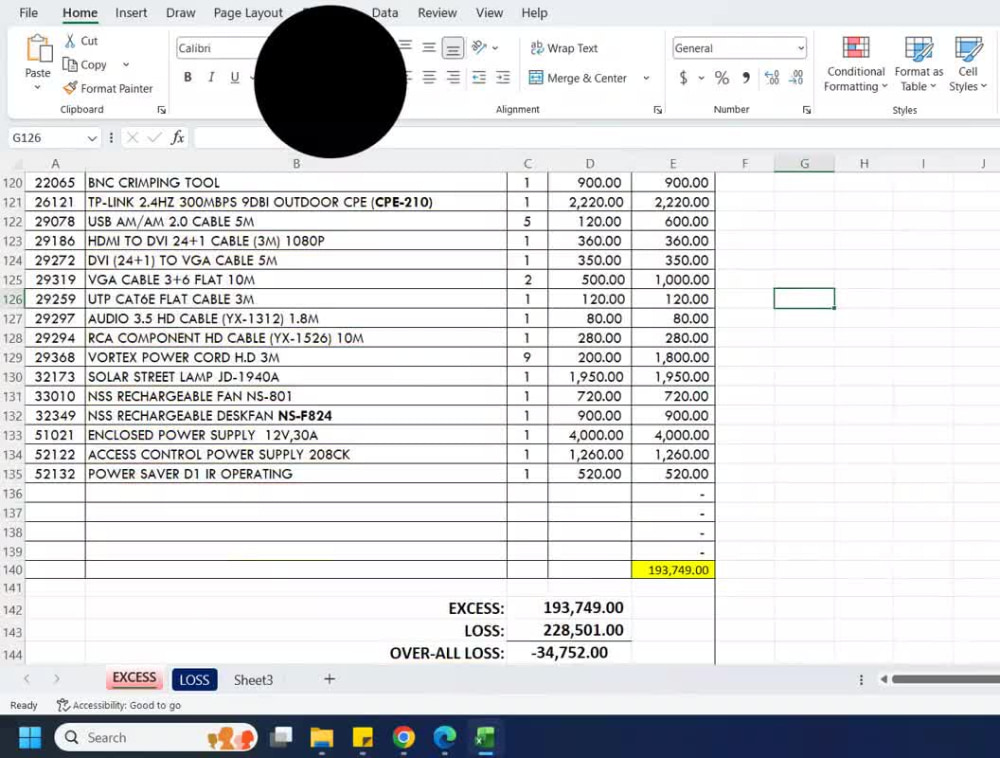Viewport: 1000px width, 758px height.
Task: Open Alignment settings dialog launcher
Action: point(658,110)
